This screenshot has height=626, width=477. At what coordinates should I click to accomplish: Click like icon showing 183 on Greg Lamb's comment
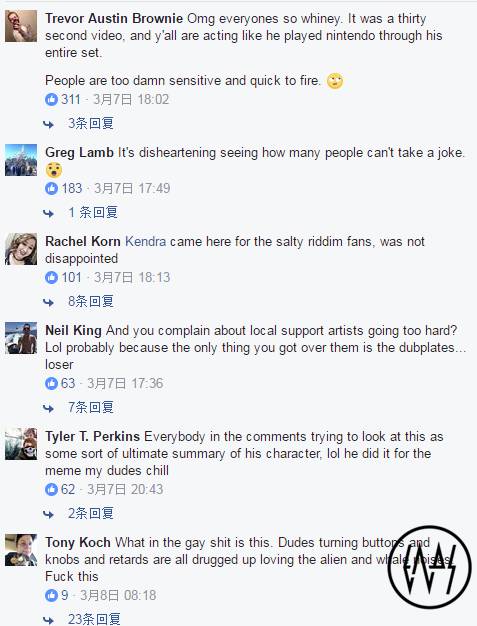click(x=51, y=188)
